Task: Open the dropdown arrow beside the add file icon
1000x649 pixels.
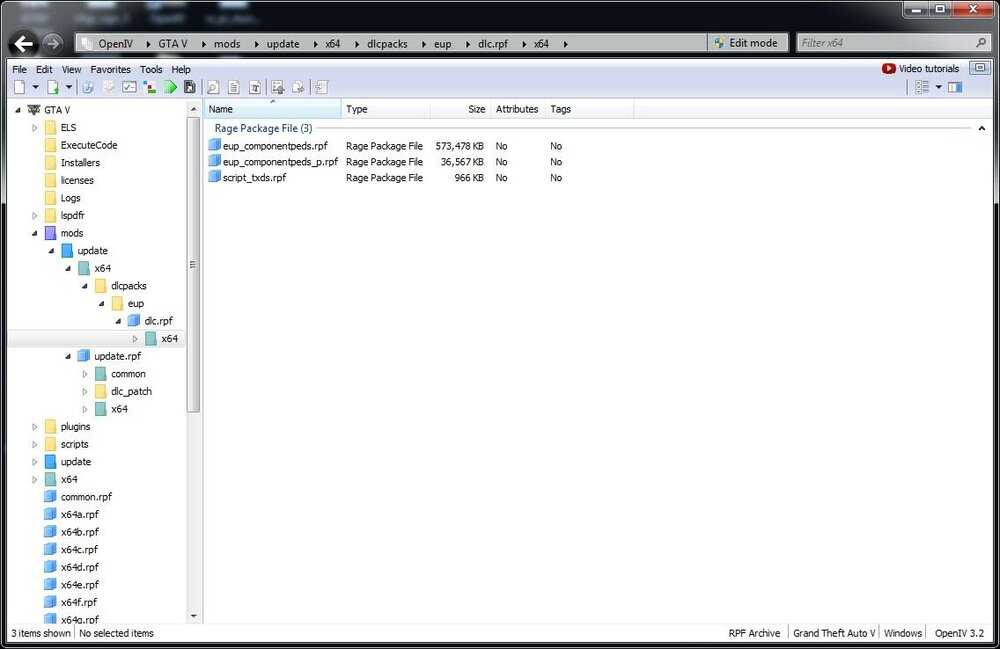Action: (x=69, y=87)
